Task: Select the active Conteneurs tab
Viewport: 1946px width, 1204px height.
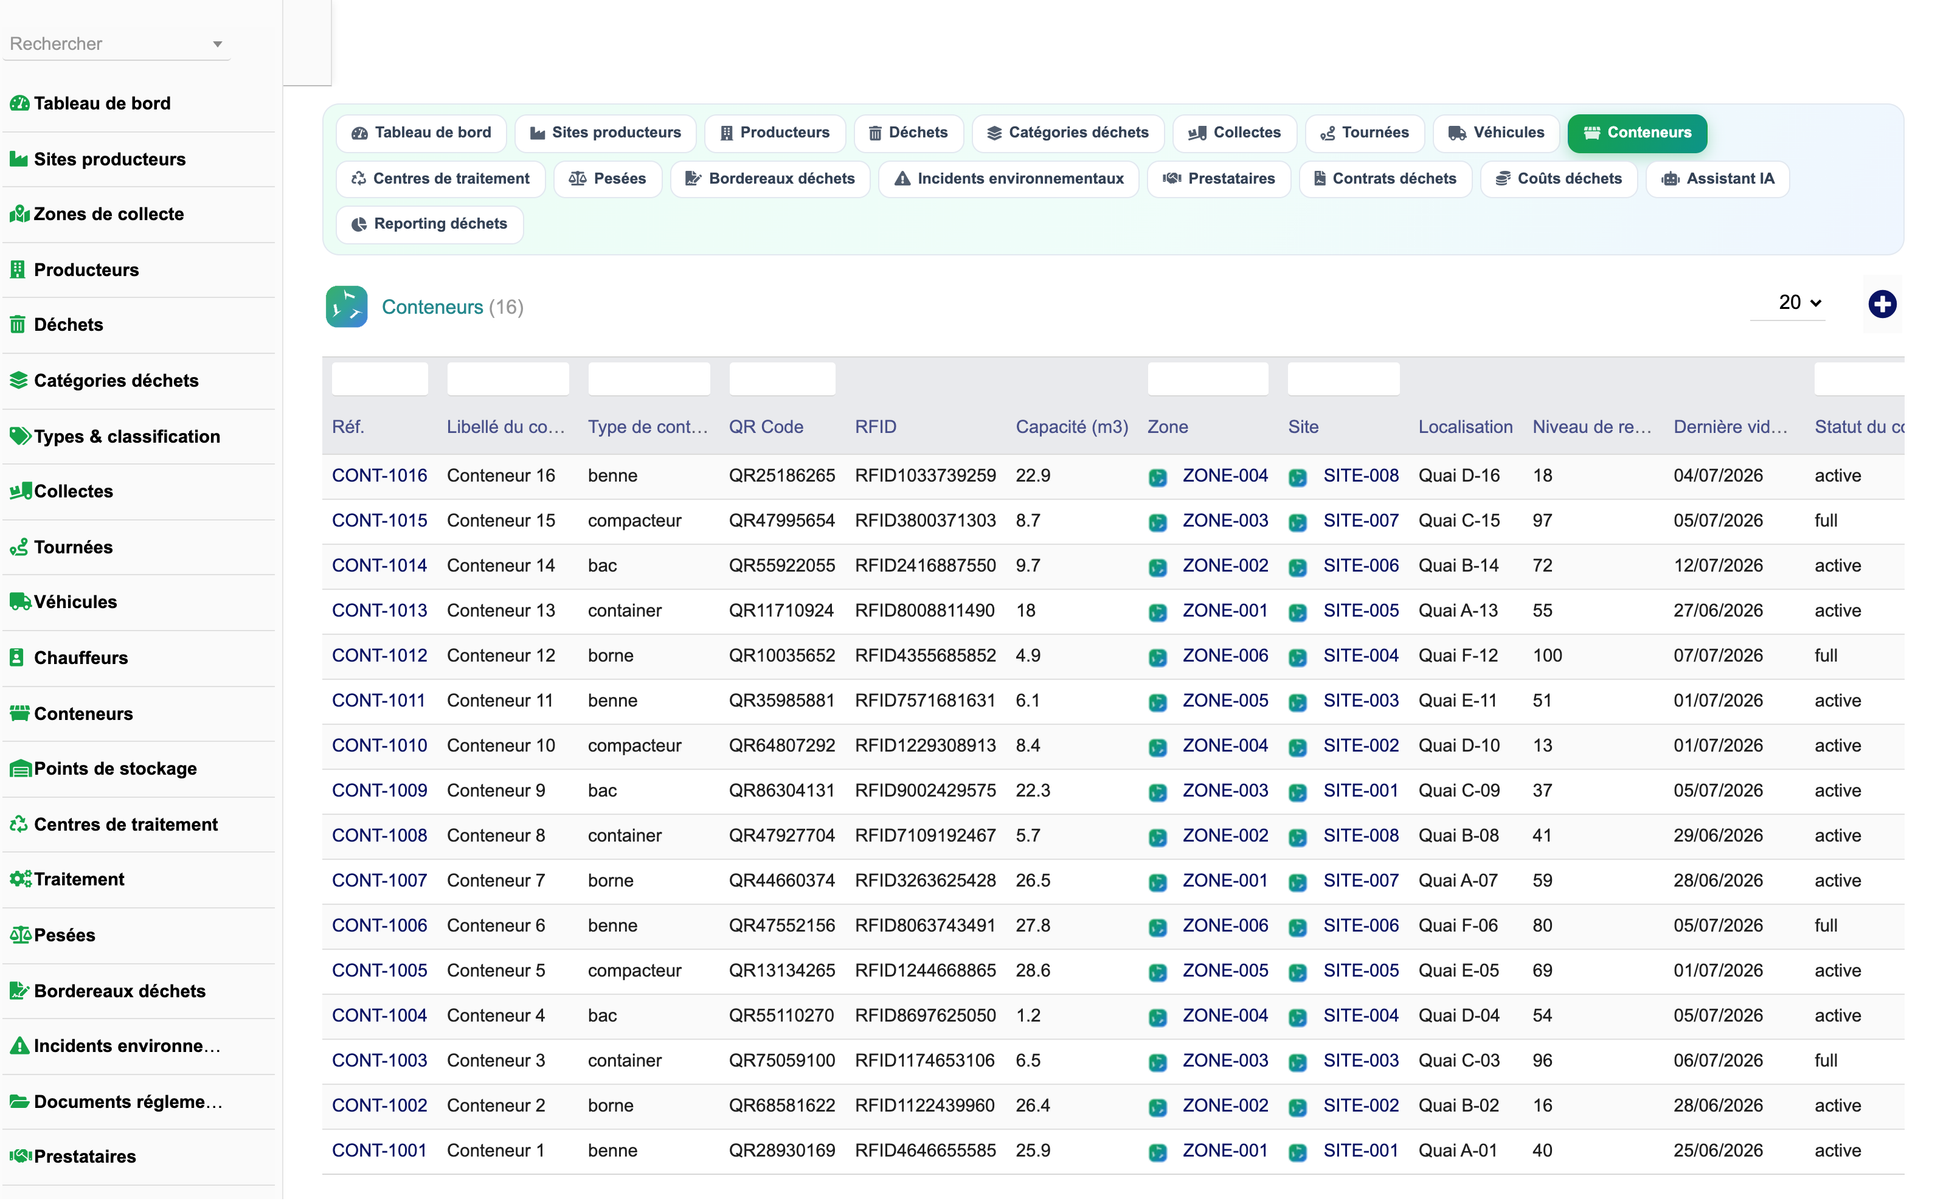Action: click(x=1637, y=133)
